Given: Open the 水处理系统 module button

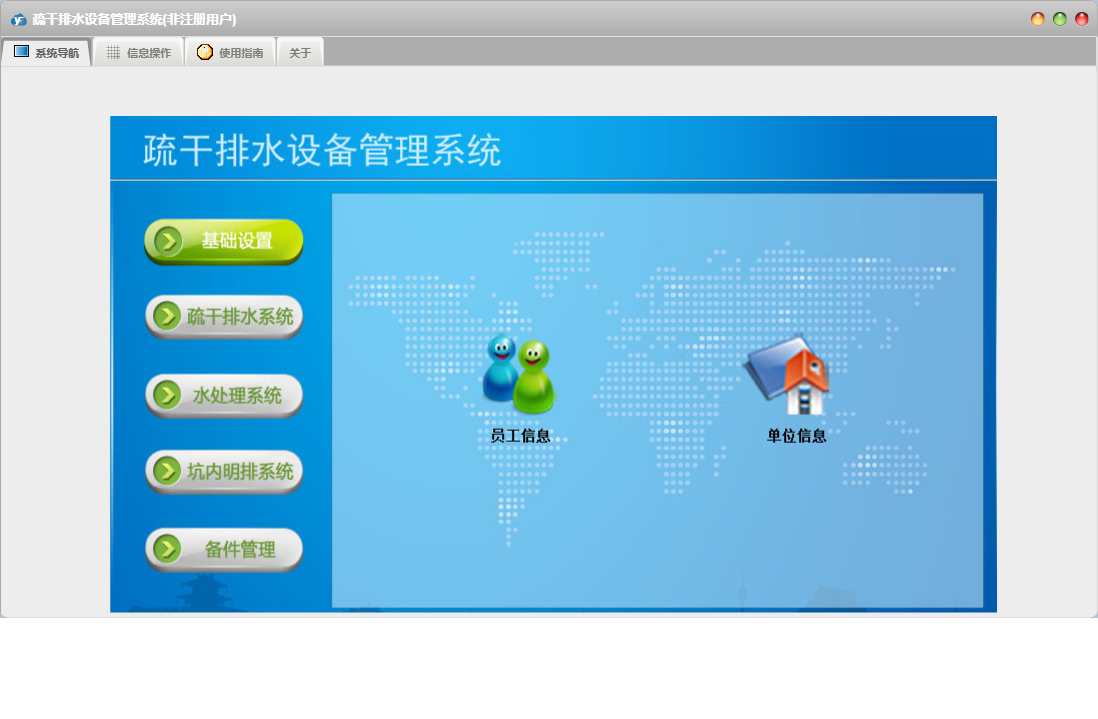Looking at the screenshot, I should (223, 396).
